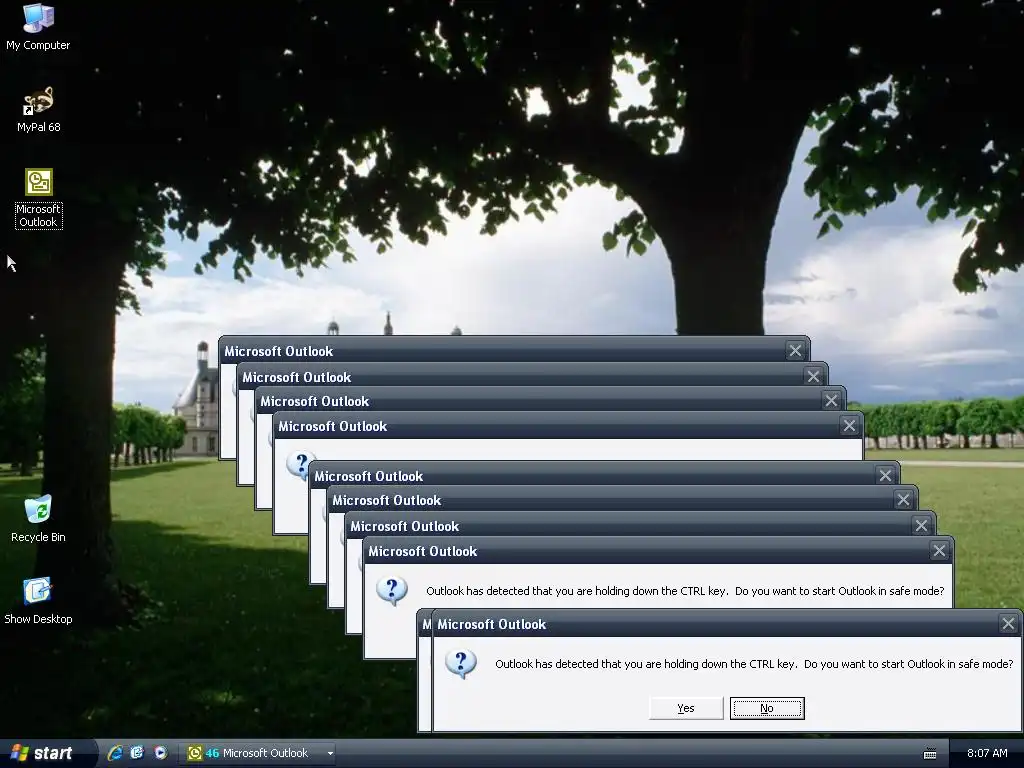This screenshot has height=768, width=1024.
Task: Click the Show Desktop desktop shortcut
Action: (38, 601)
